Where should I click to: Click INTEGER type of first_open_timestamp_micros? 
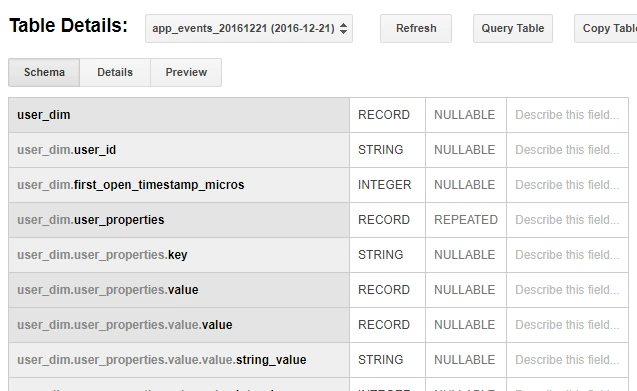(385, 185)
